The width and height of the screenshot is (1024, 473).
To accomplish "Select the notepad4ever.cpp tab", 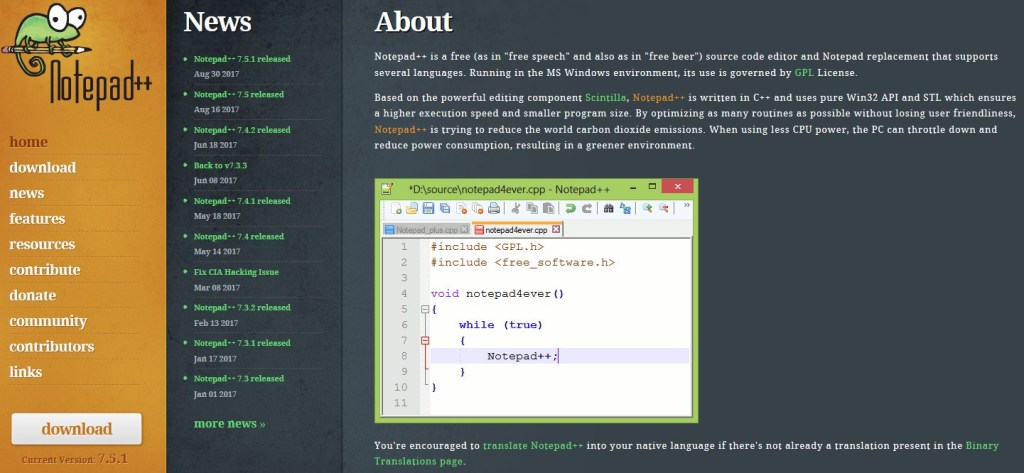I will (517, 229).
